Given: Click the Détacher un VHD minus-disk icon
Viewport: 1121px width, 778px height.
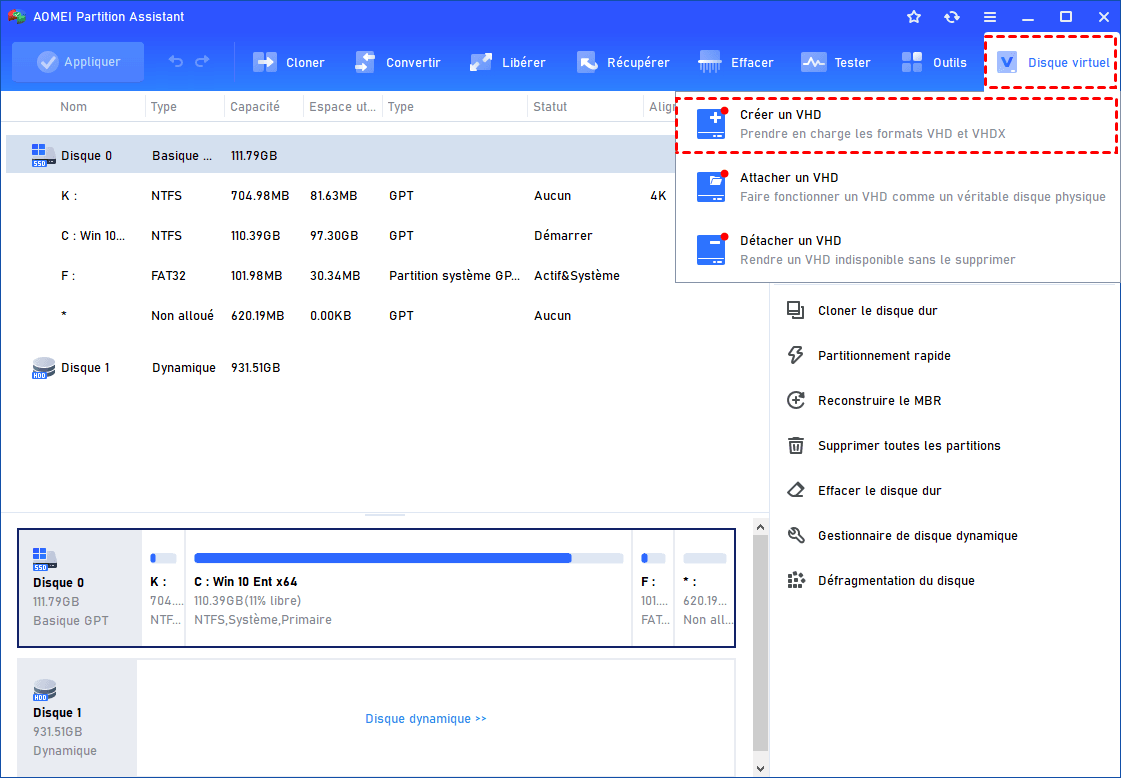Looking at the screenshot, I should tap(712, 250).
